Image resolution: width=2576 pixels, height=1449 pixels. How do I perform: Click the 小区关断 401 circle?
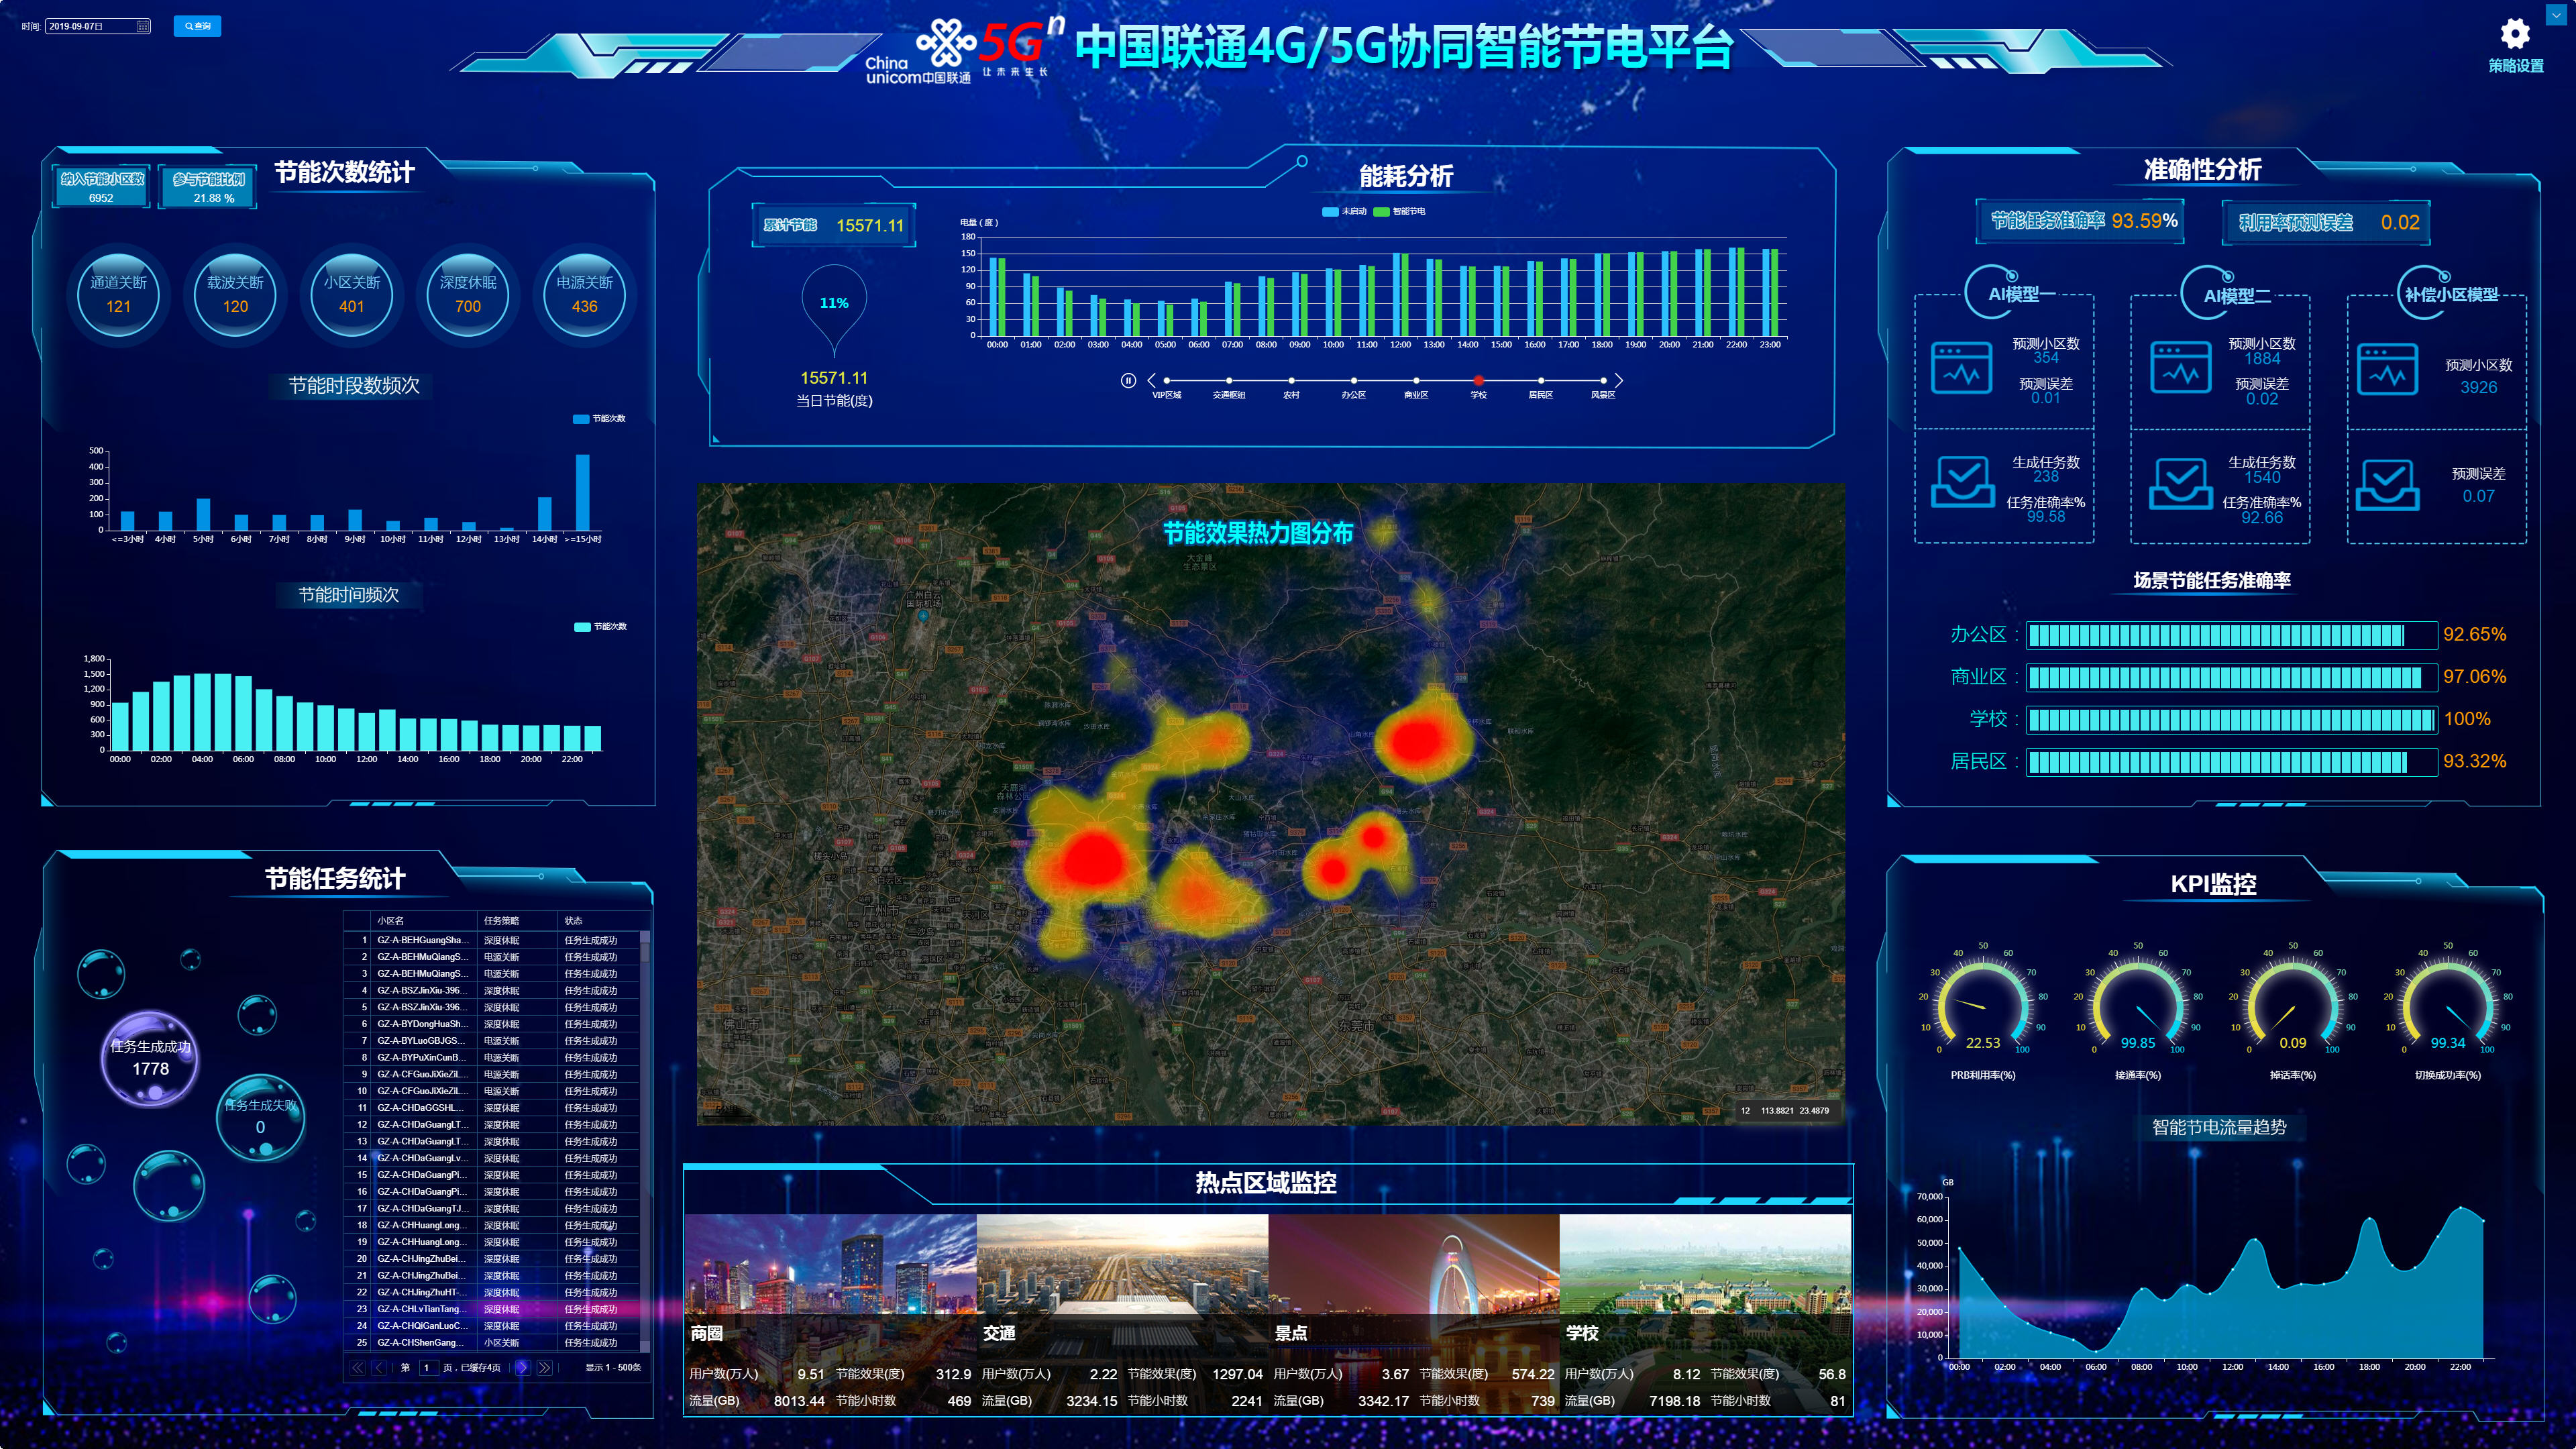[351, 294]
